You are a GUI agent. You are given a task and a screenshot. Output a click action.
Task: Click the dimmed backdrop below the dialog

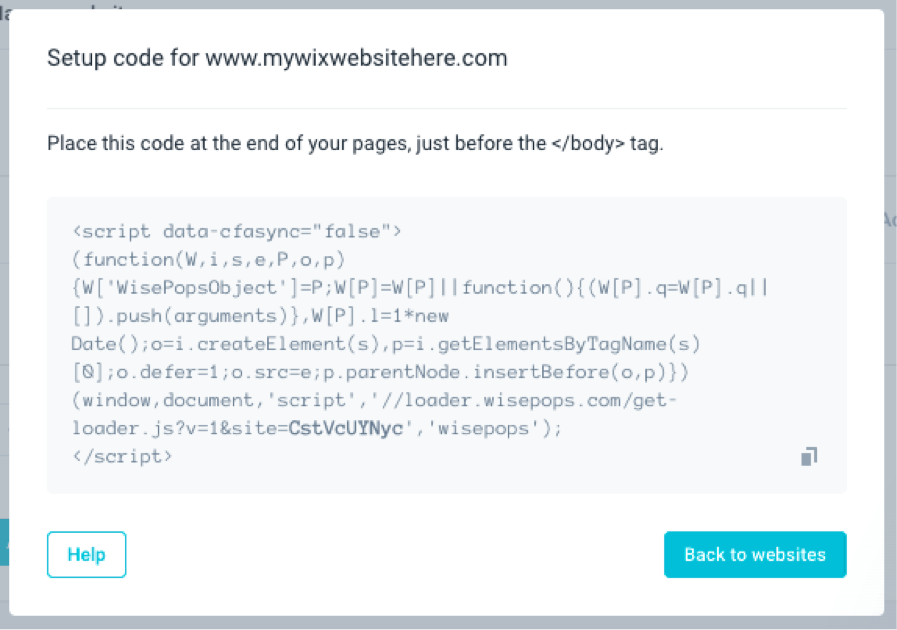[x=450, y=623]
